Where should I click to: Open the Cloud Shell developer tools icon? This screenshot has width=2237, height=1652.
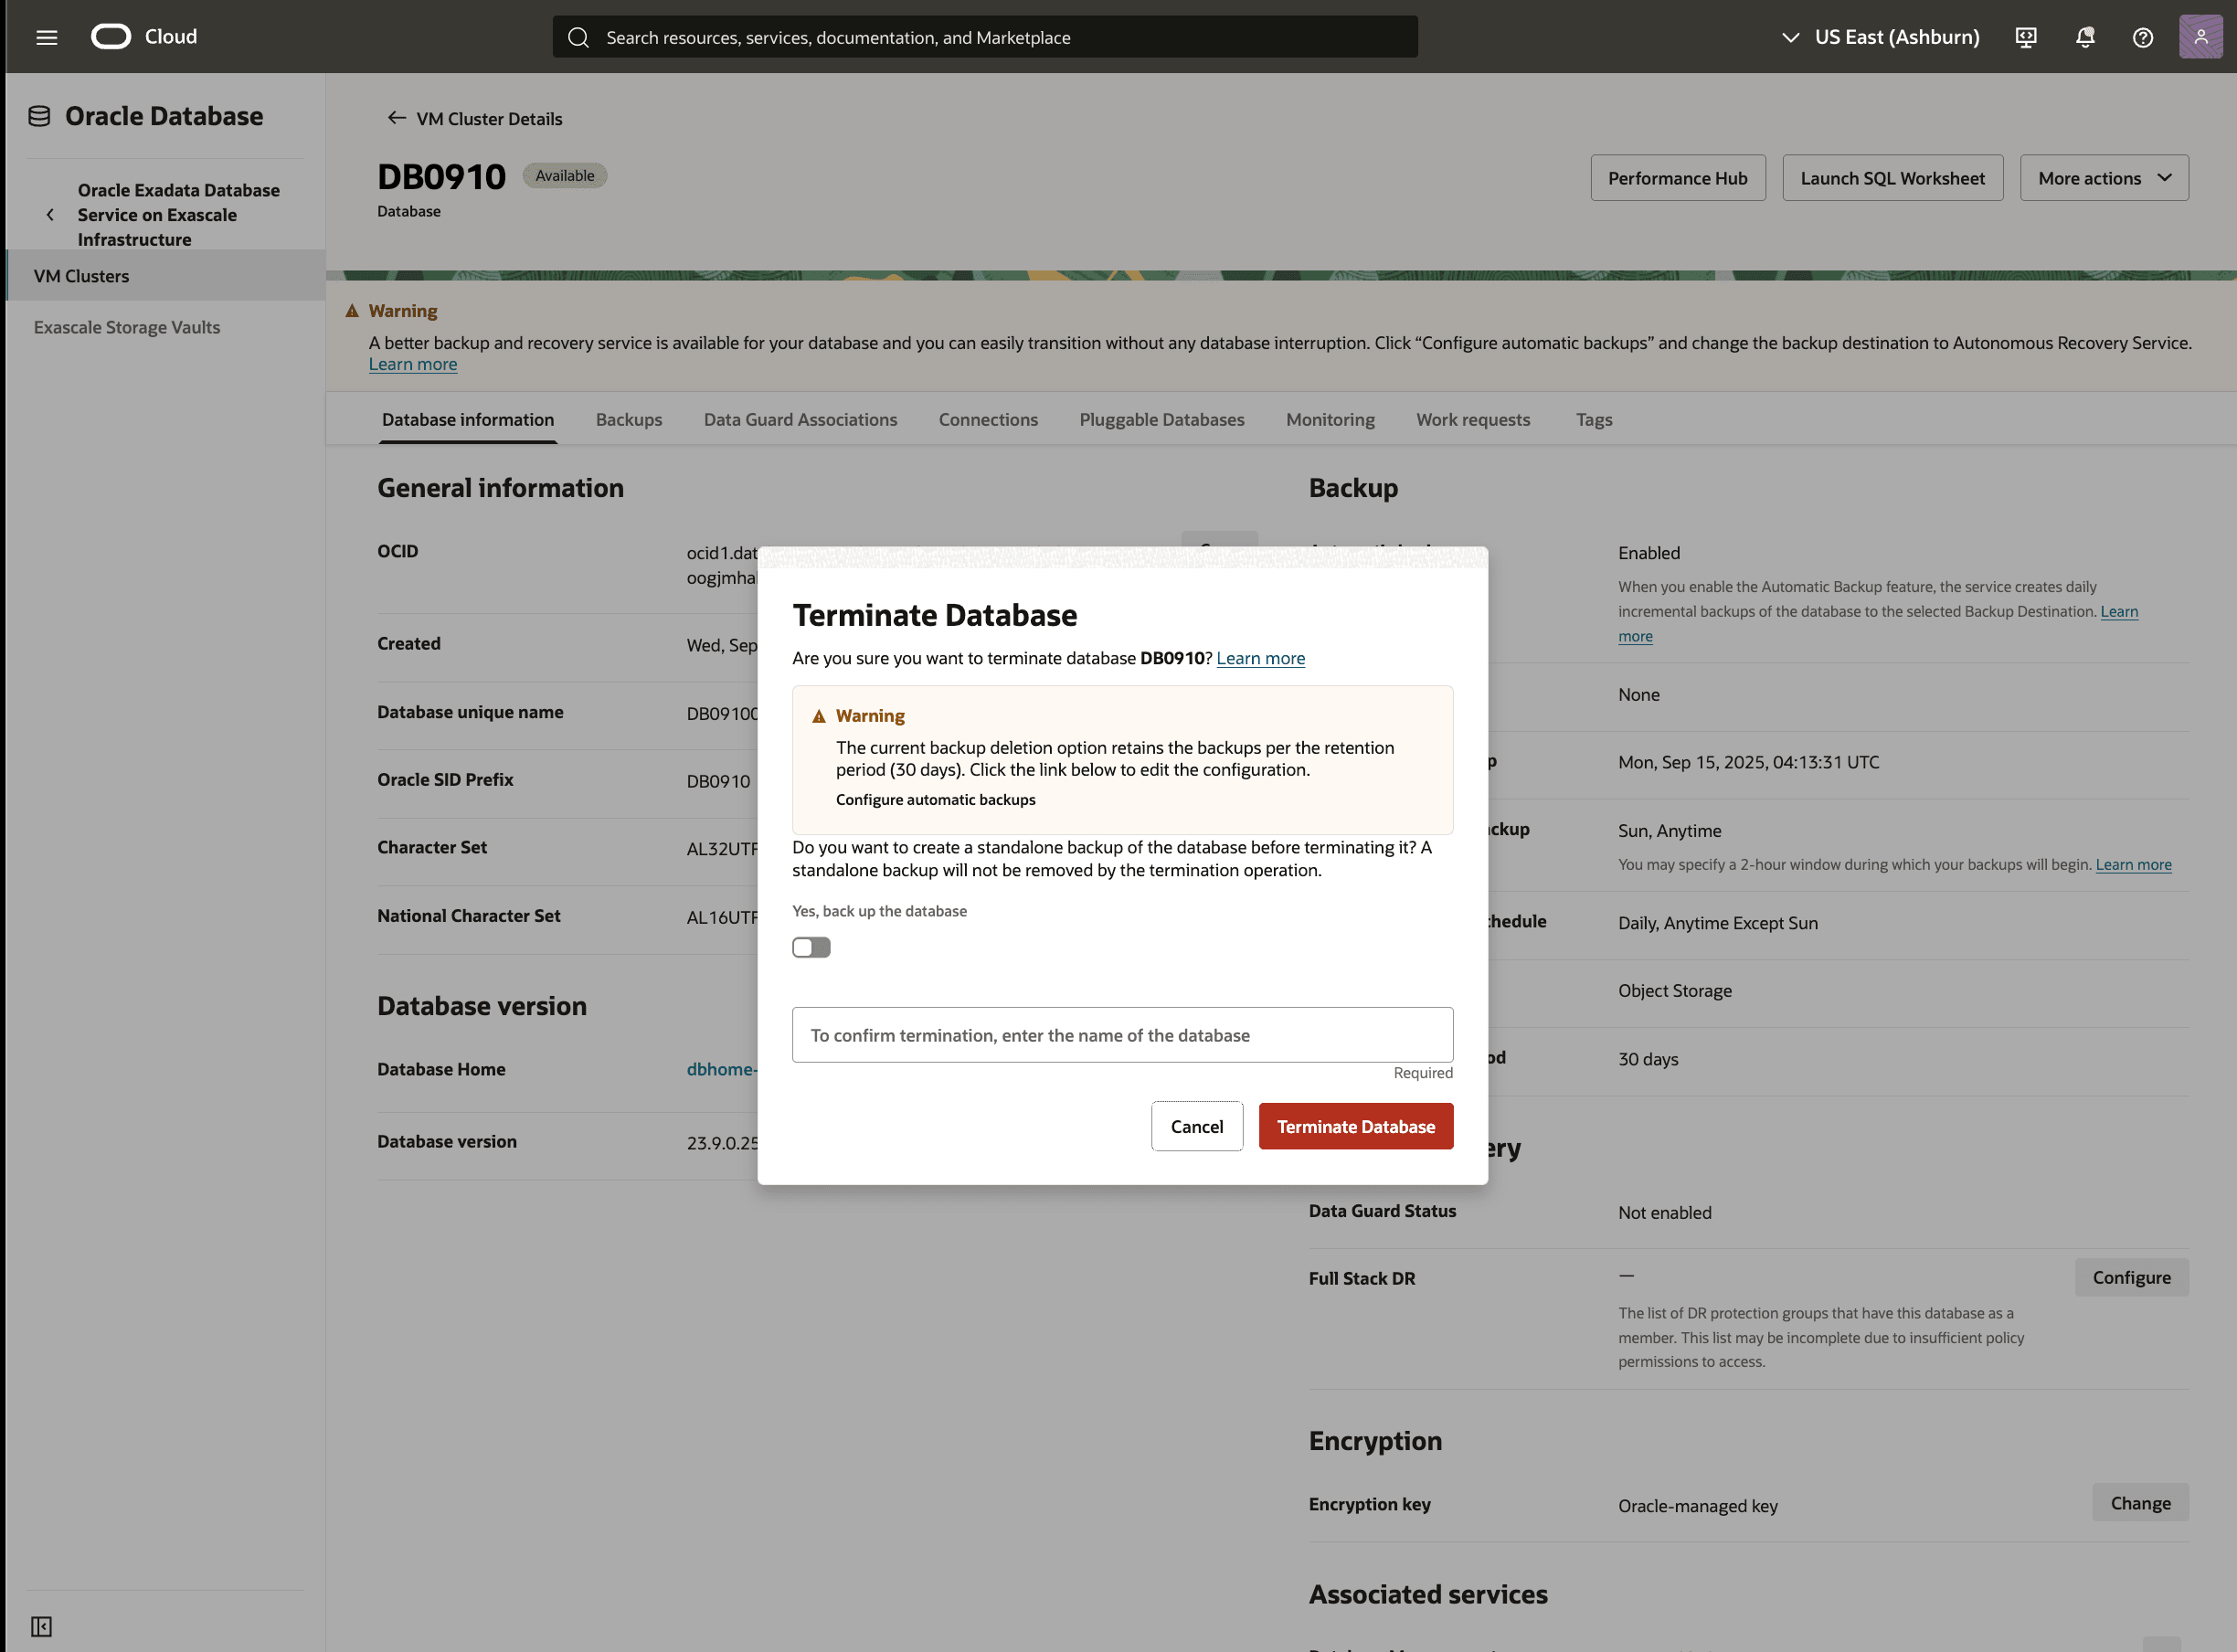pos(2025,37)
